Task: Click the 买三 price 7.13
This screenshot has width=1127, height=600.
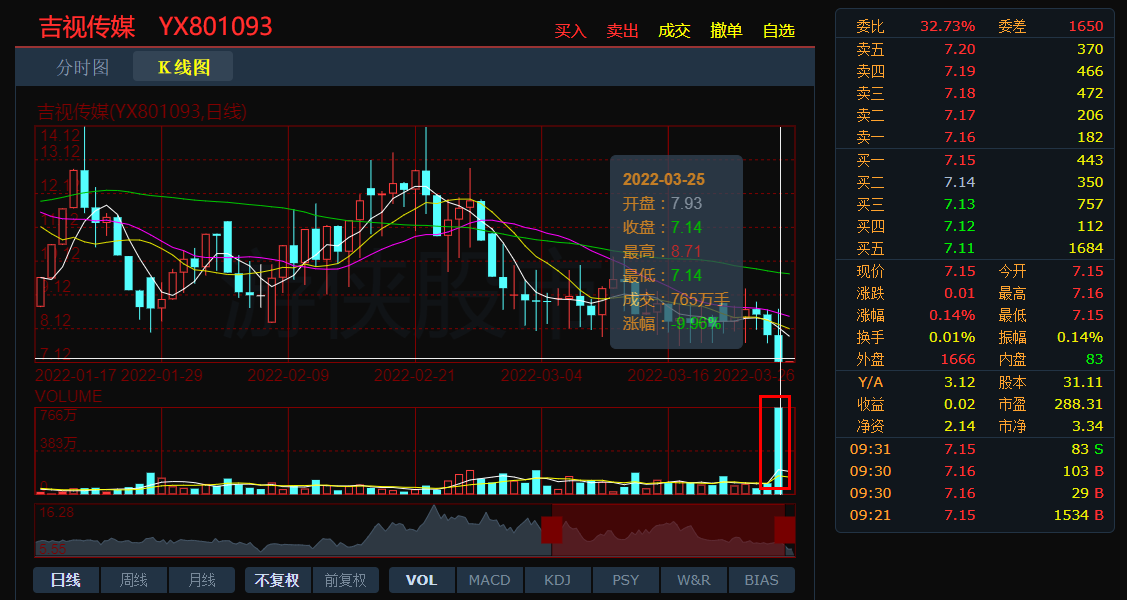Action: (x=960, y=205)
